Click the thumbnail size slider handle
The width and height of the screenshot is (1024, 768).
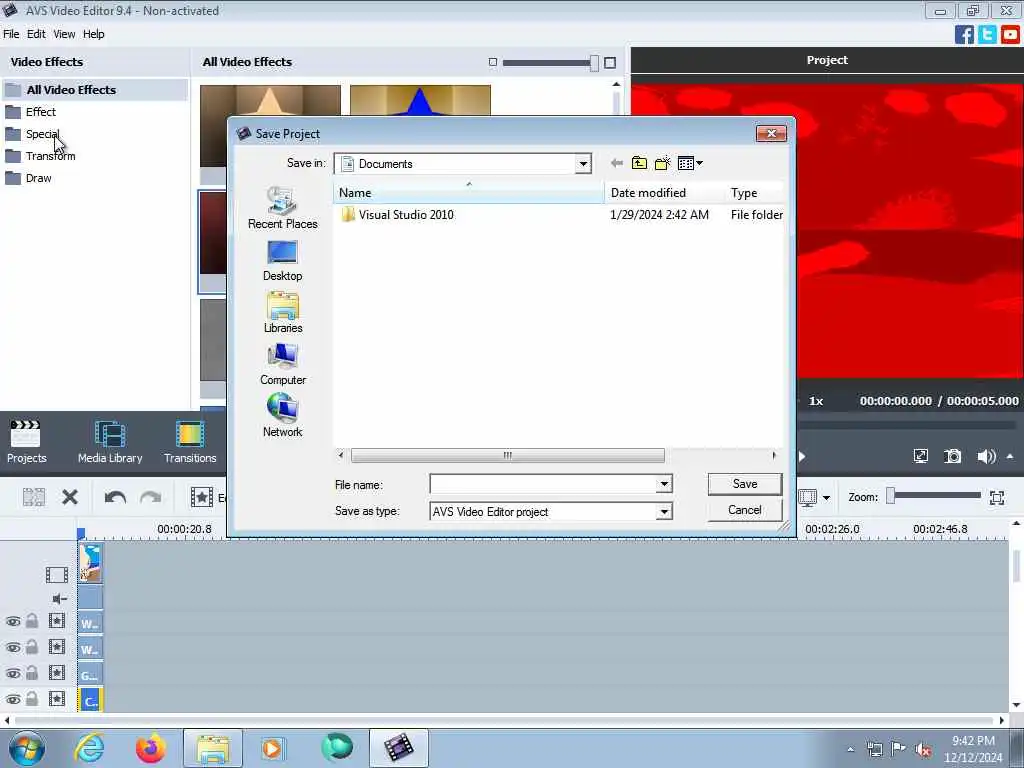594,63
